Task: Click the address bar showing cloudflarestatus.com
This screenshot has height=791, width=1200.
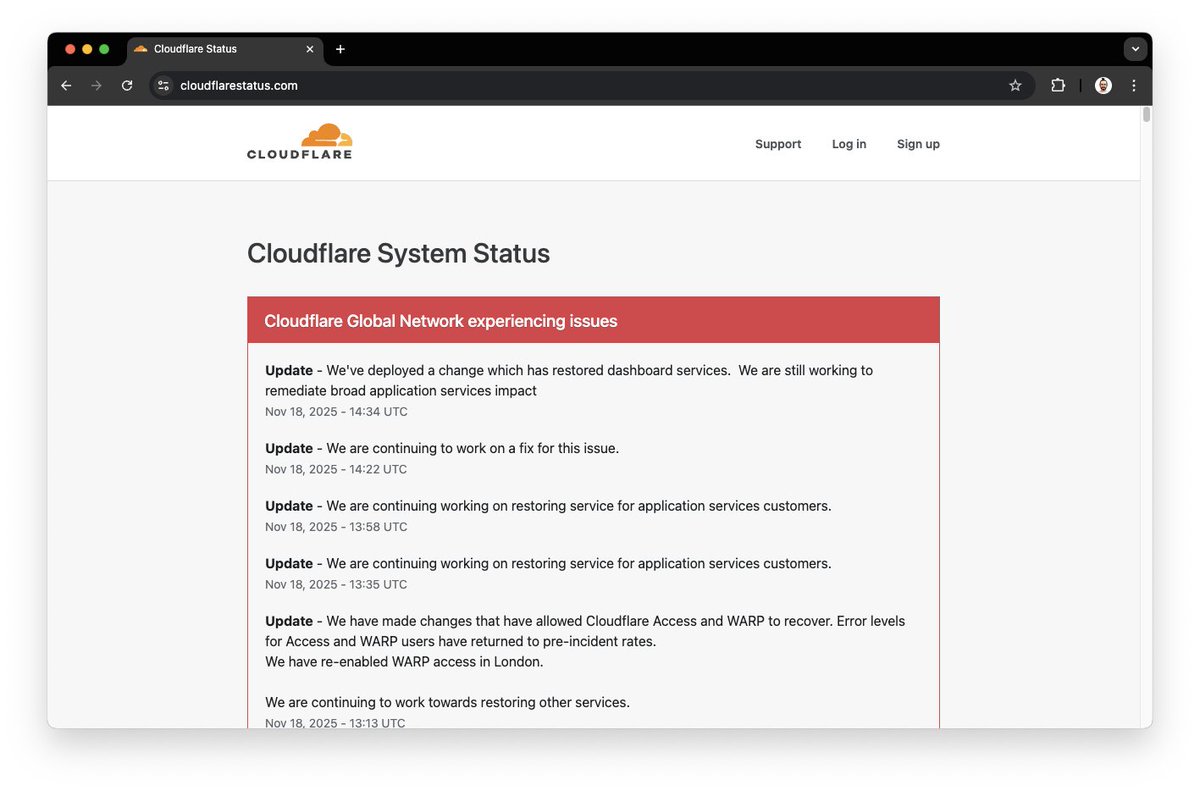Action: pos(590,86)
